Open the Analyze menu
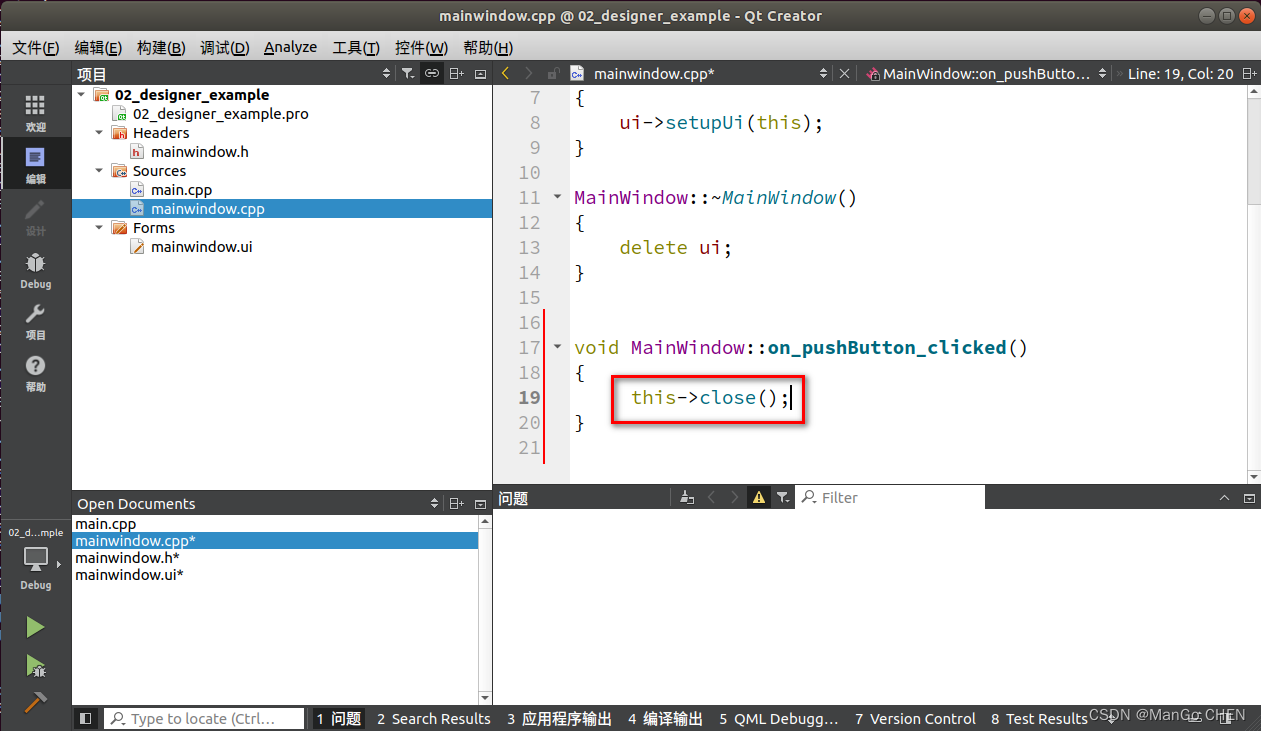Image resolution: width=1261 pixels, height=731 pixels. pos(290,47)
